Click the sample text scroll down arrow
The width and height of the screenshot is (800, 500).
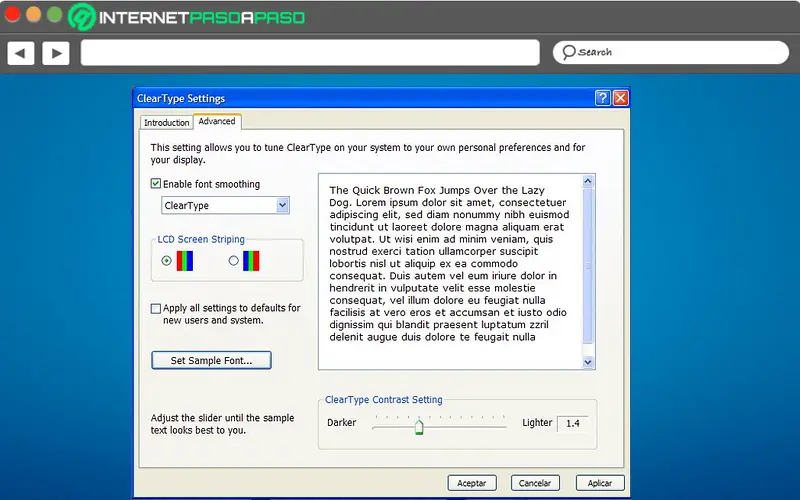[x=588, y=362]
